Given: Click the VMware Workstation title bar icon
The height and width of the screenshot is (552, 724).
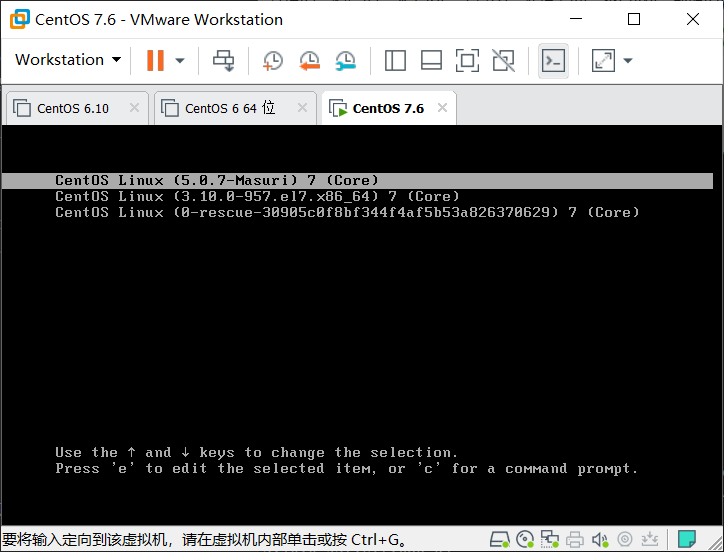Looking at the screenshot, I should 19,19.
